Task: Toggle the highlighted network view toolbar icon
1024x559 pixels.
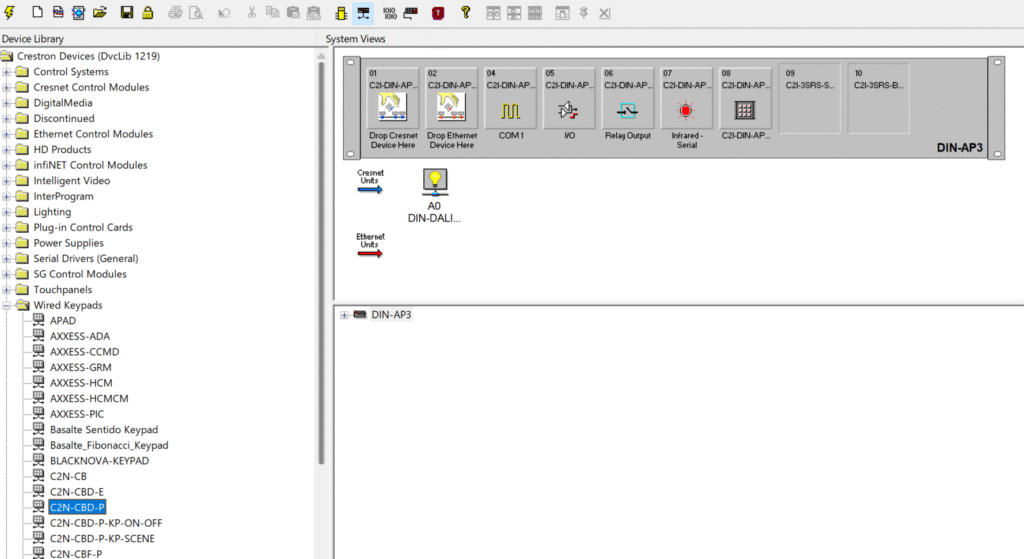Action: point(363,12)
